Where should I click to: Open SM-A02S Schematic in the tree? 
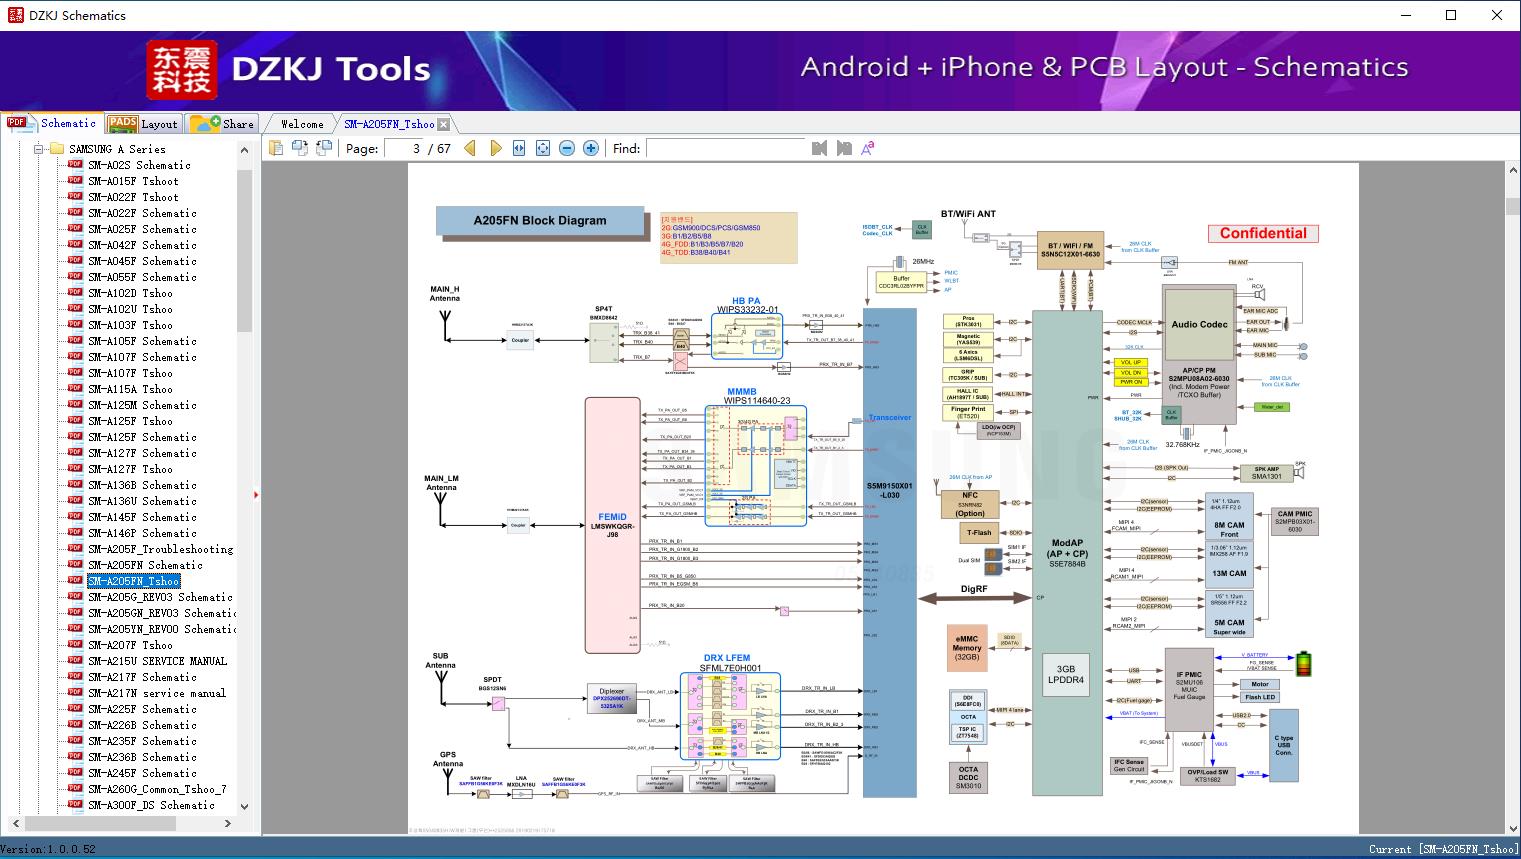point(139,165)
